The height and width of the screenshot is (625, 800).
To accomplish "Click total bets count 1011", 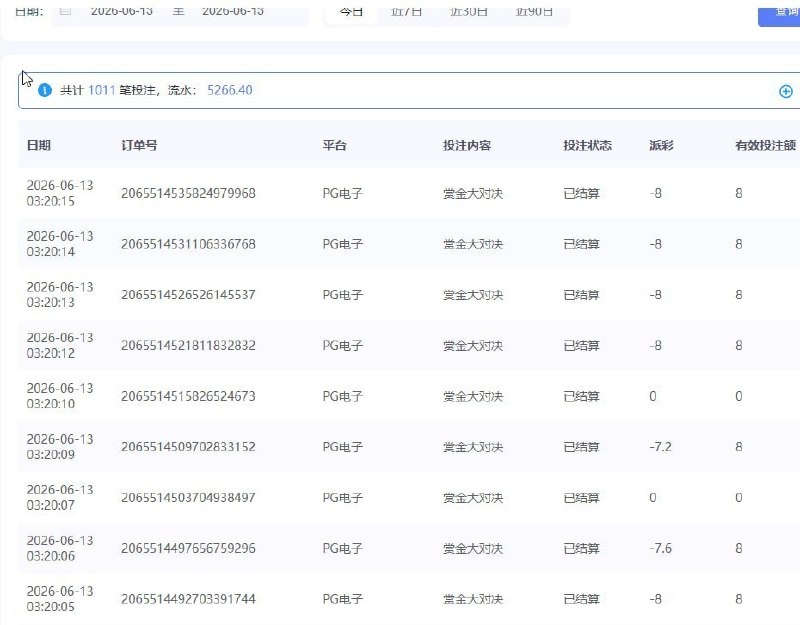I will tap(102, 90).
